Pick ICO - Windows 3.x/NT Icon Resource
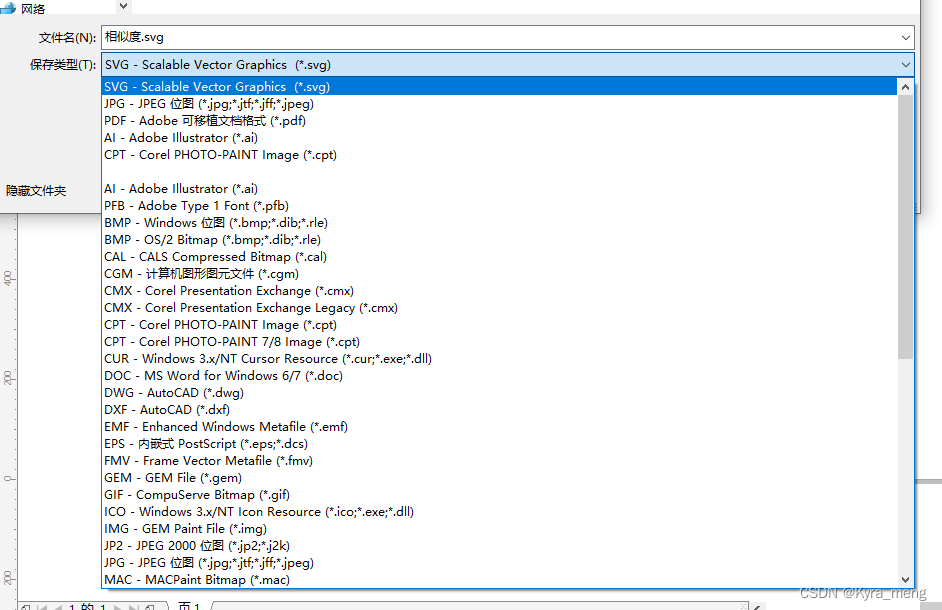This screenshot has height=610, width=942. tap(500, 512)
